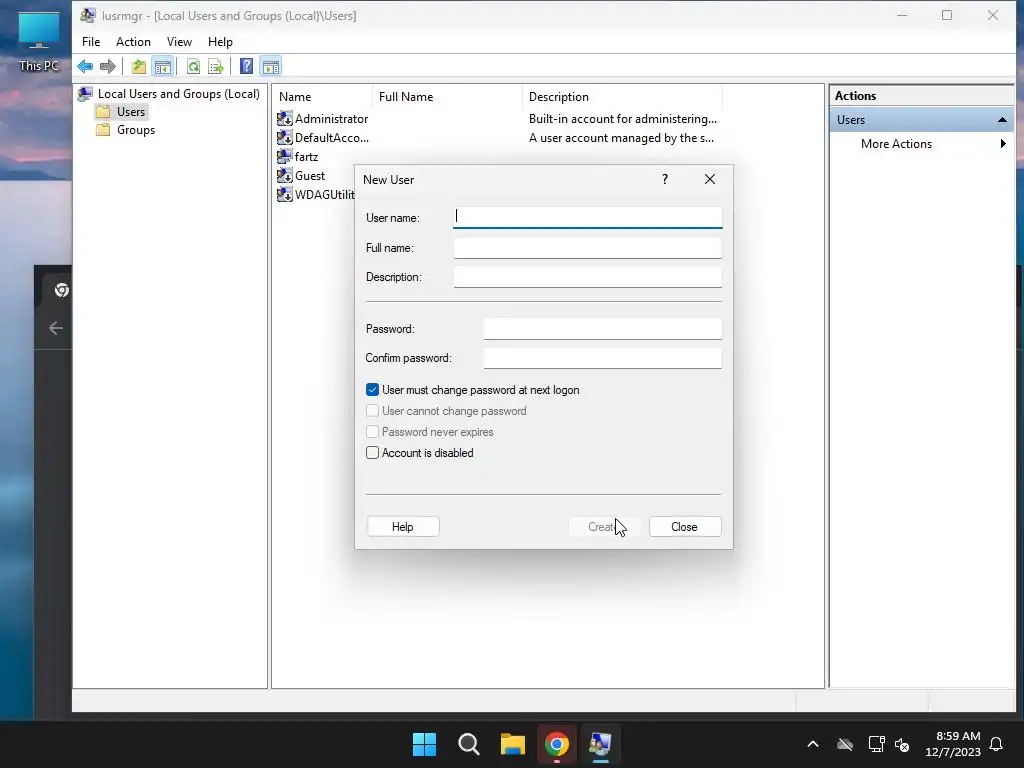Uncheck User must change password at next logon

372,390
